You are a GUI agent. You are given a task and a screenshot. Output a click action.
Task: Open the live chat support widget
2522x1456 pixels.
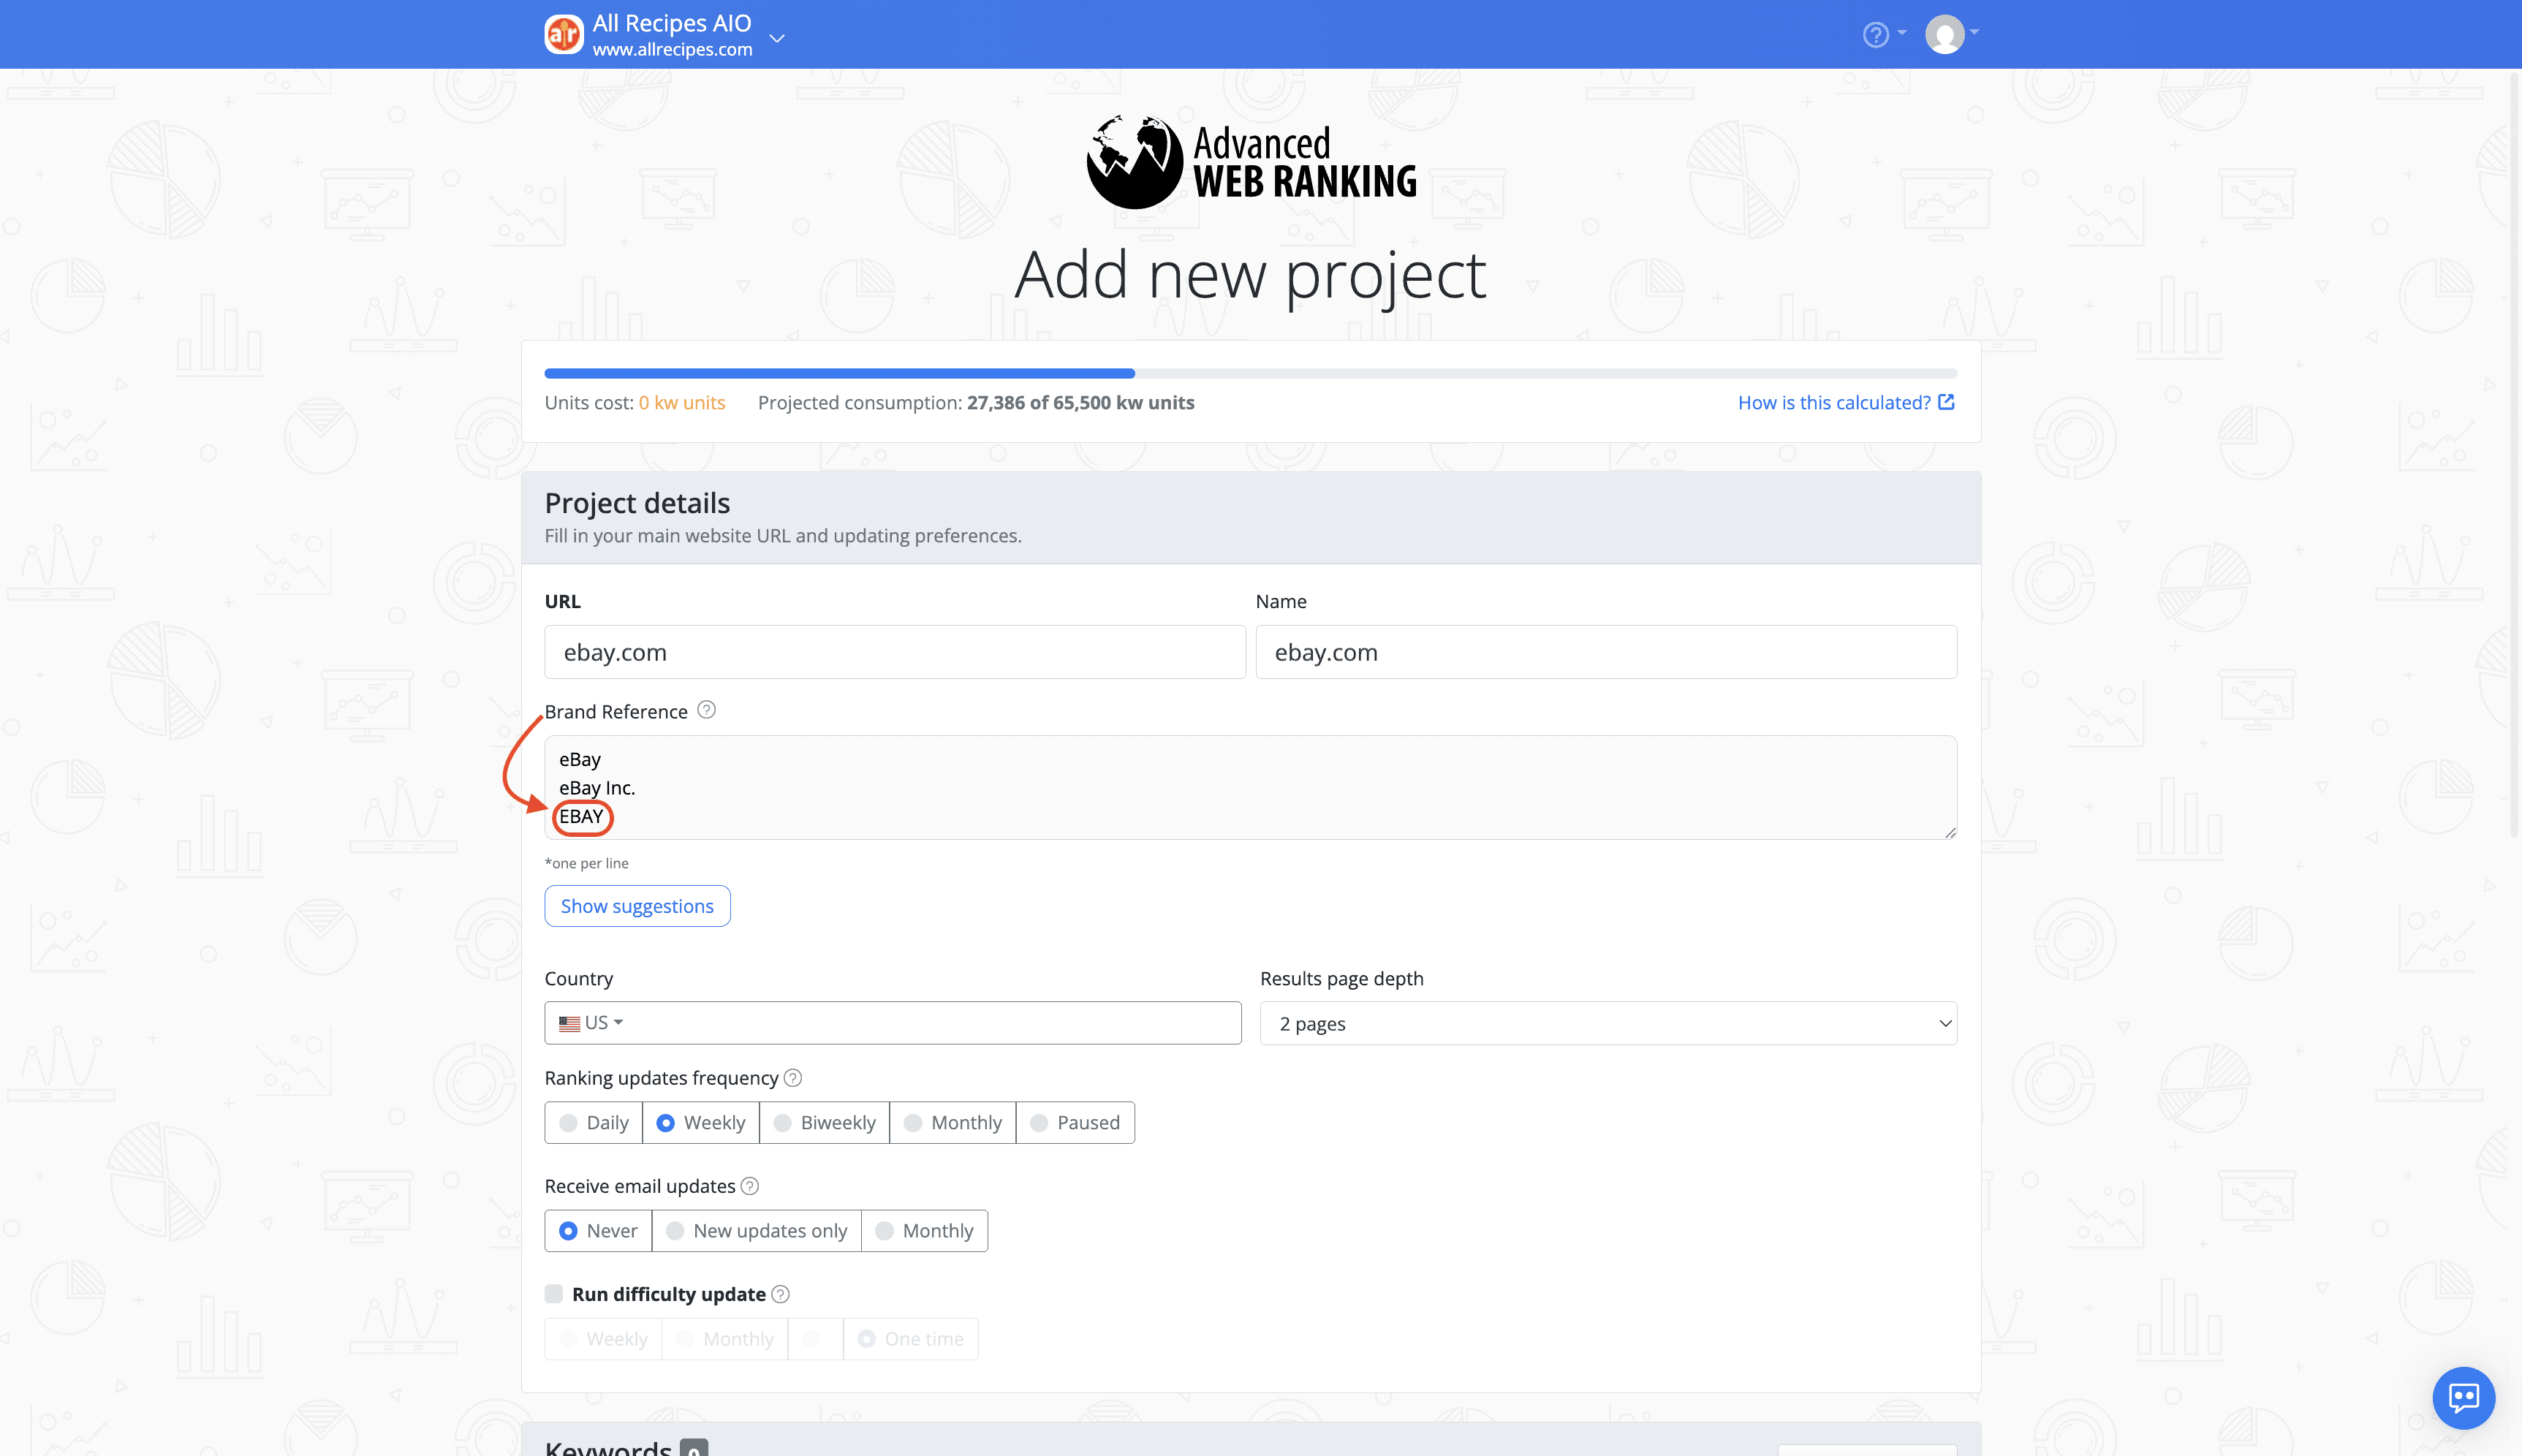[2464, 1398]
